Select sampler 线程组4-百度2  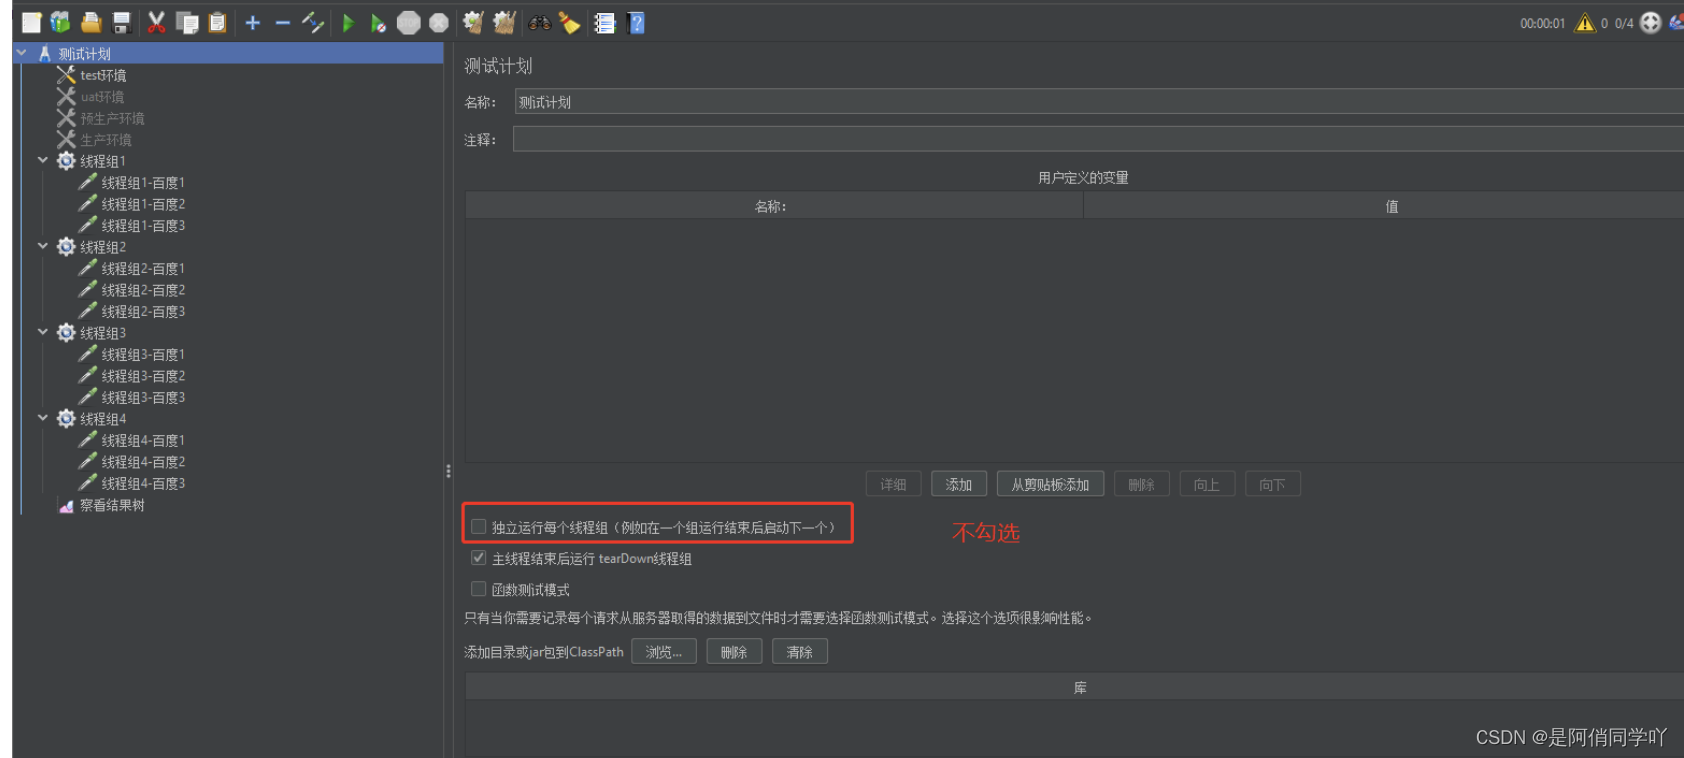pos(143,462)
